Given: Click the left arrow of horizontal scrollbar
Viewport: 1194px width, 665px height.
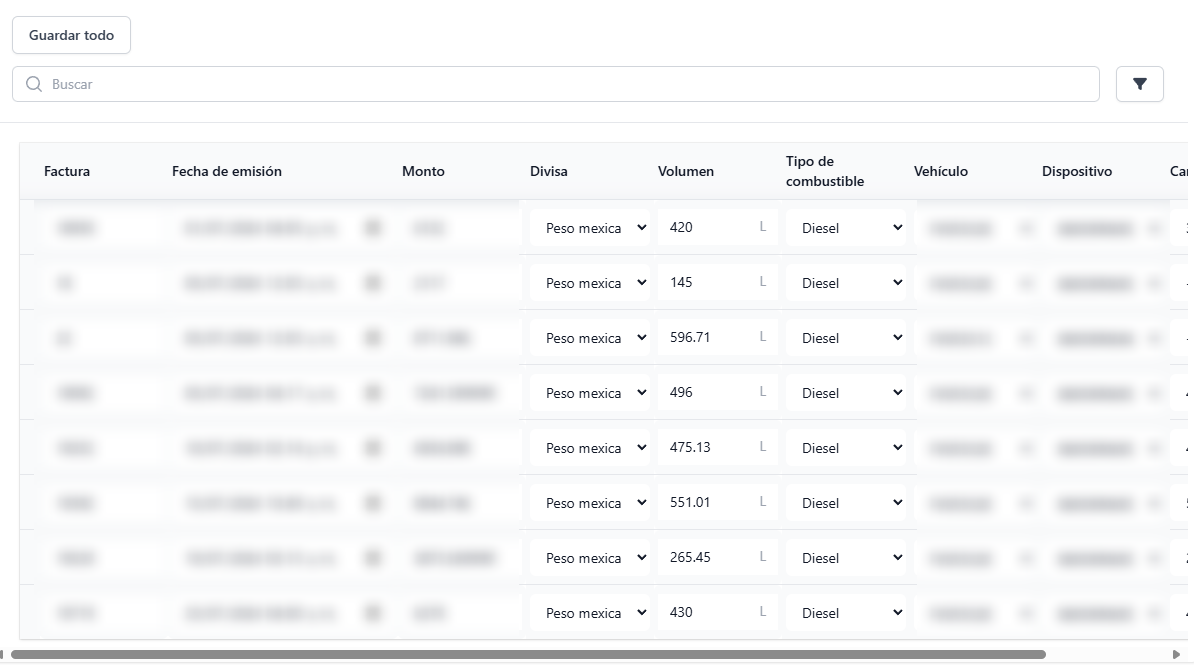Looking at the screenshot, I should point(3,655).
